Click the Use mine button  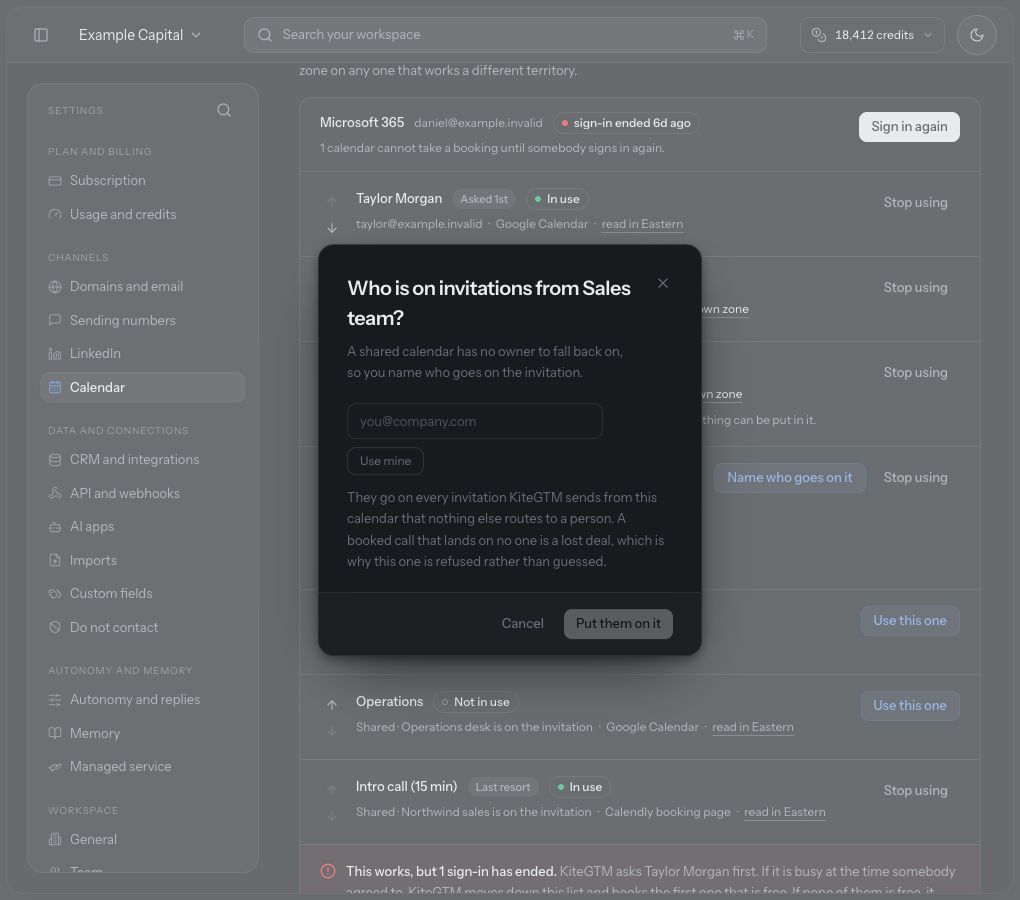pyautogui.click(x=385, y=461)
